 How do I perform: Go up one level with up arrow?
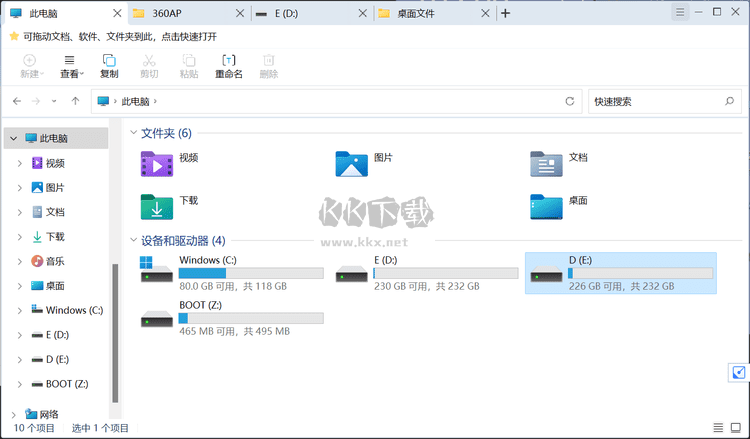point(75,101)
